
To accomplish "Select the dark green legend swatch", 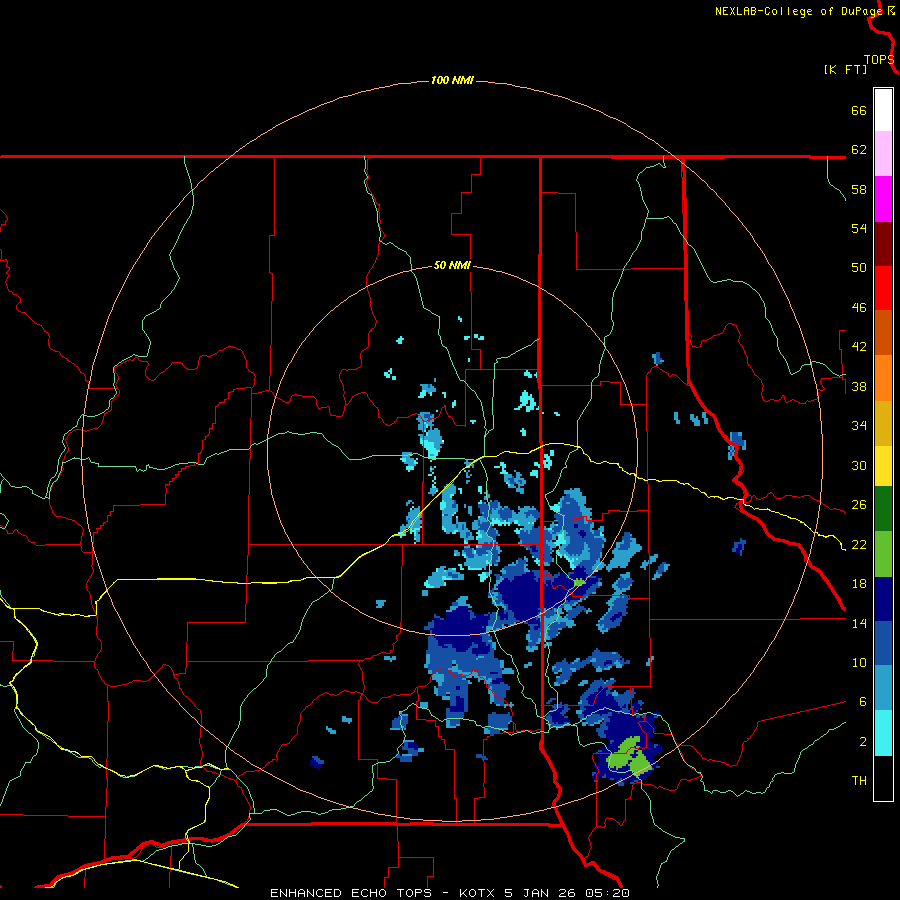I will (x=883, y=509).
